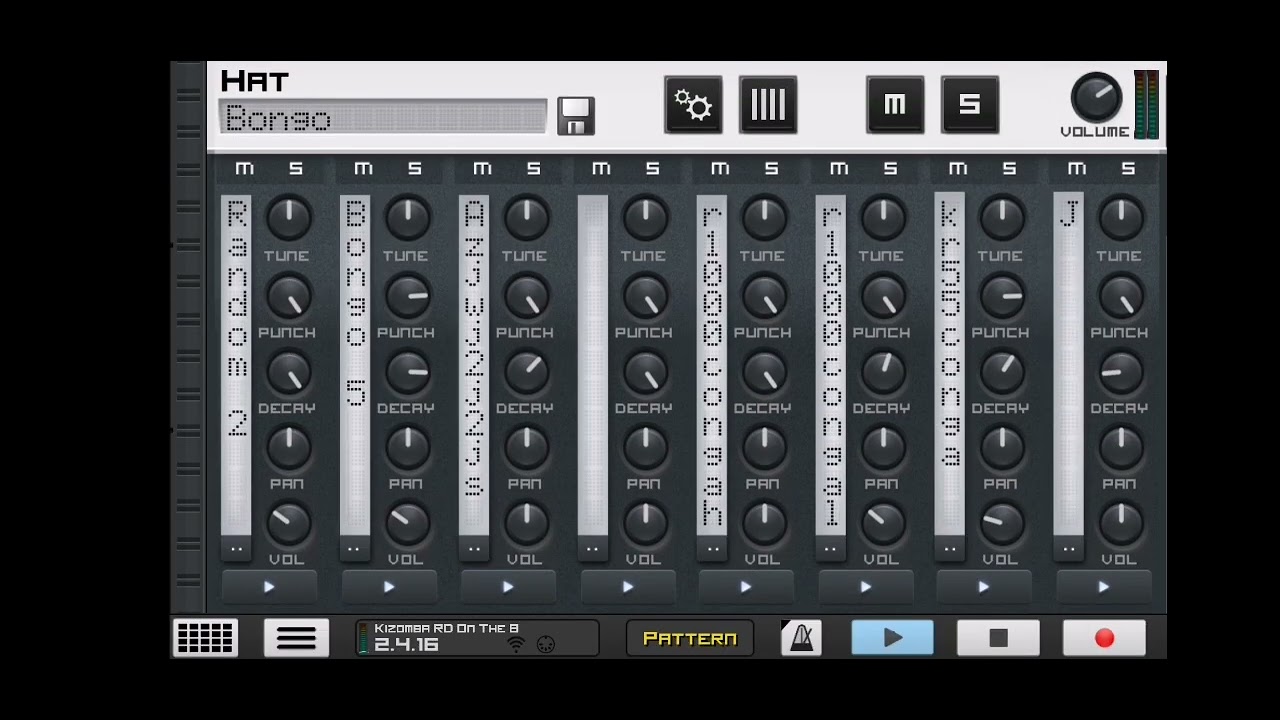The width and height of the screenshot is (1280, 720).
Task: Open sample menu dots under kr55conga
Action: (x=949, y=548)
